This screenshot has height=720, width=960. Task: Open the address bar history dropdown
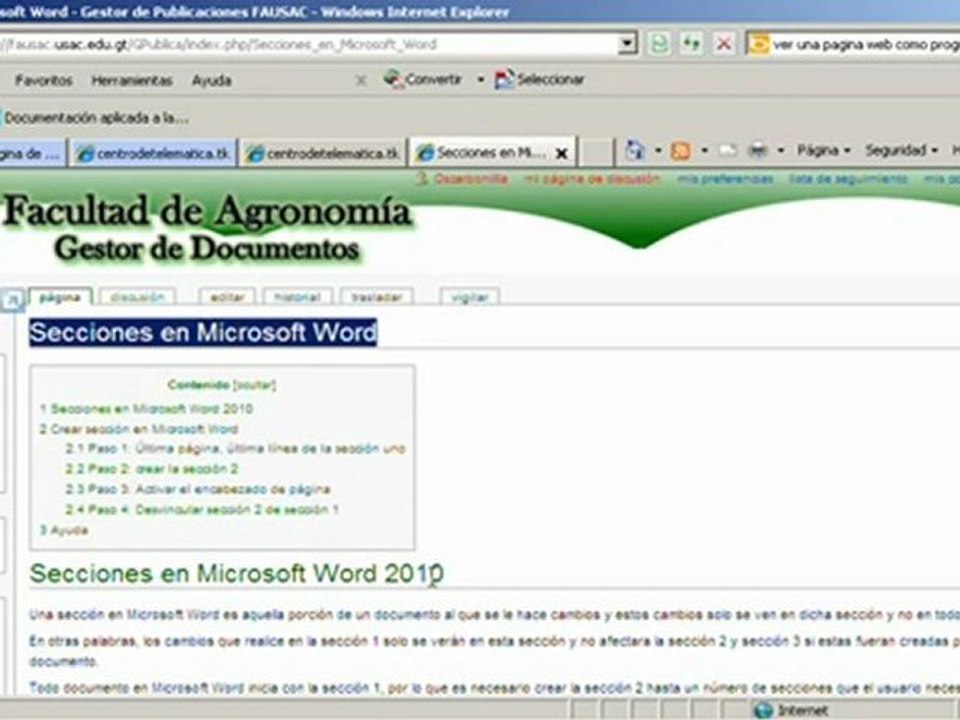click(x=627, y=43)
